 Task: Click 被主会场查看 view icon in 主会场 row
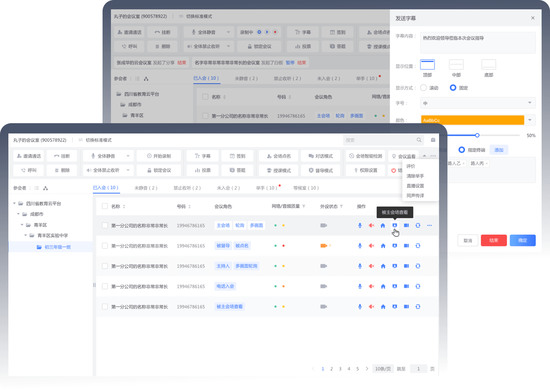[x=395, y=225]
